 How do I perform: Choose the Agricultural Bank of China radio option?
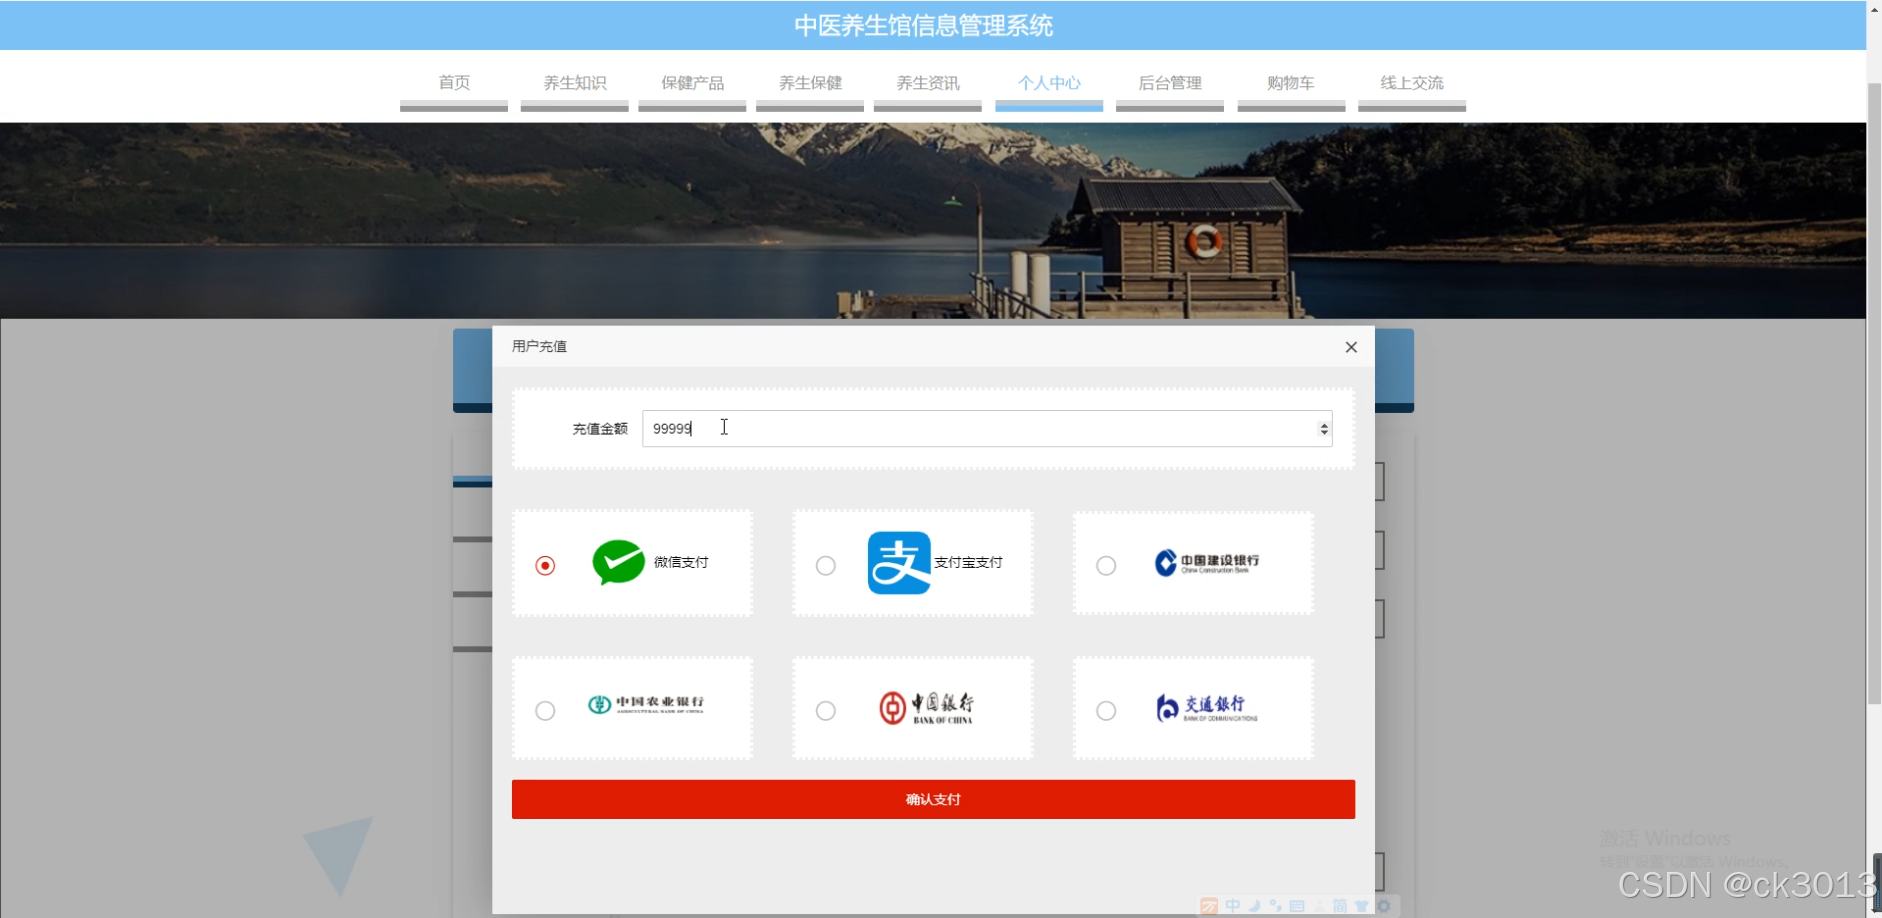545,711
